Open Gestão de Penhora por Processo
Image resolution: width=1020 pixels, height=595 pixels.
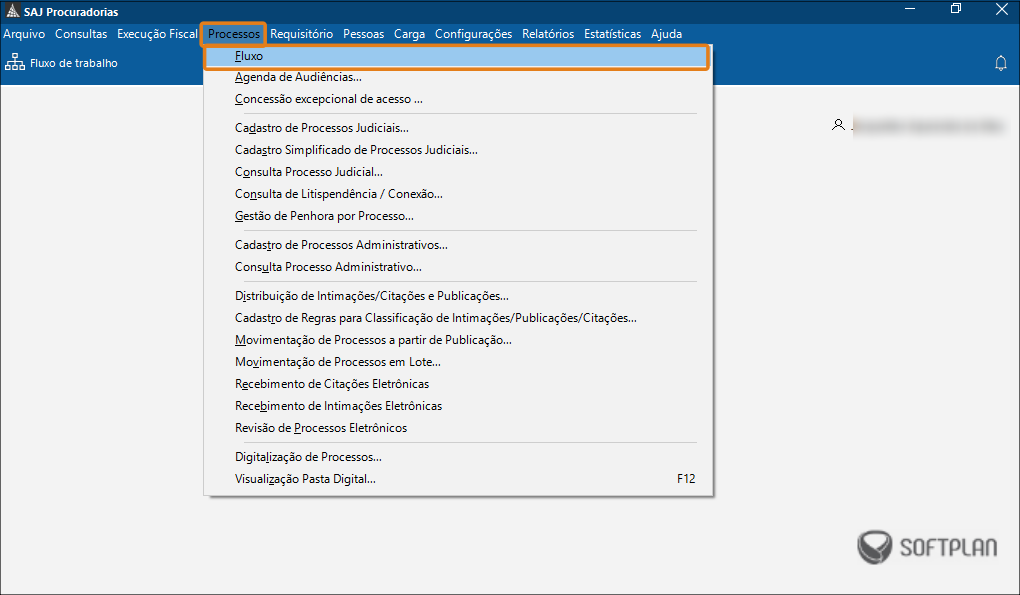[324, 216]
